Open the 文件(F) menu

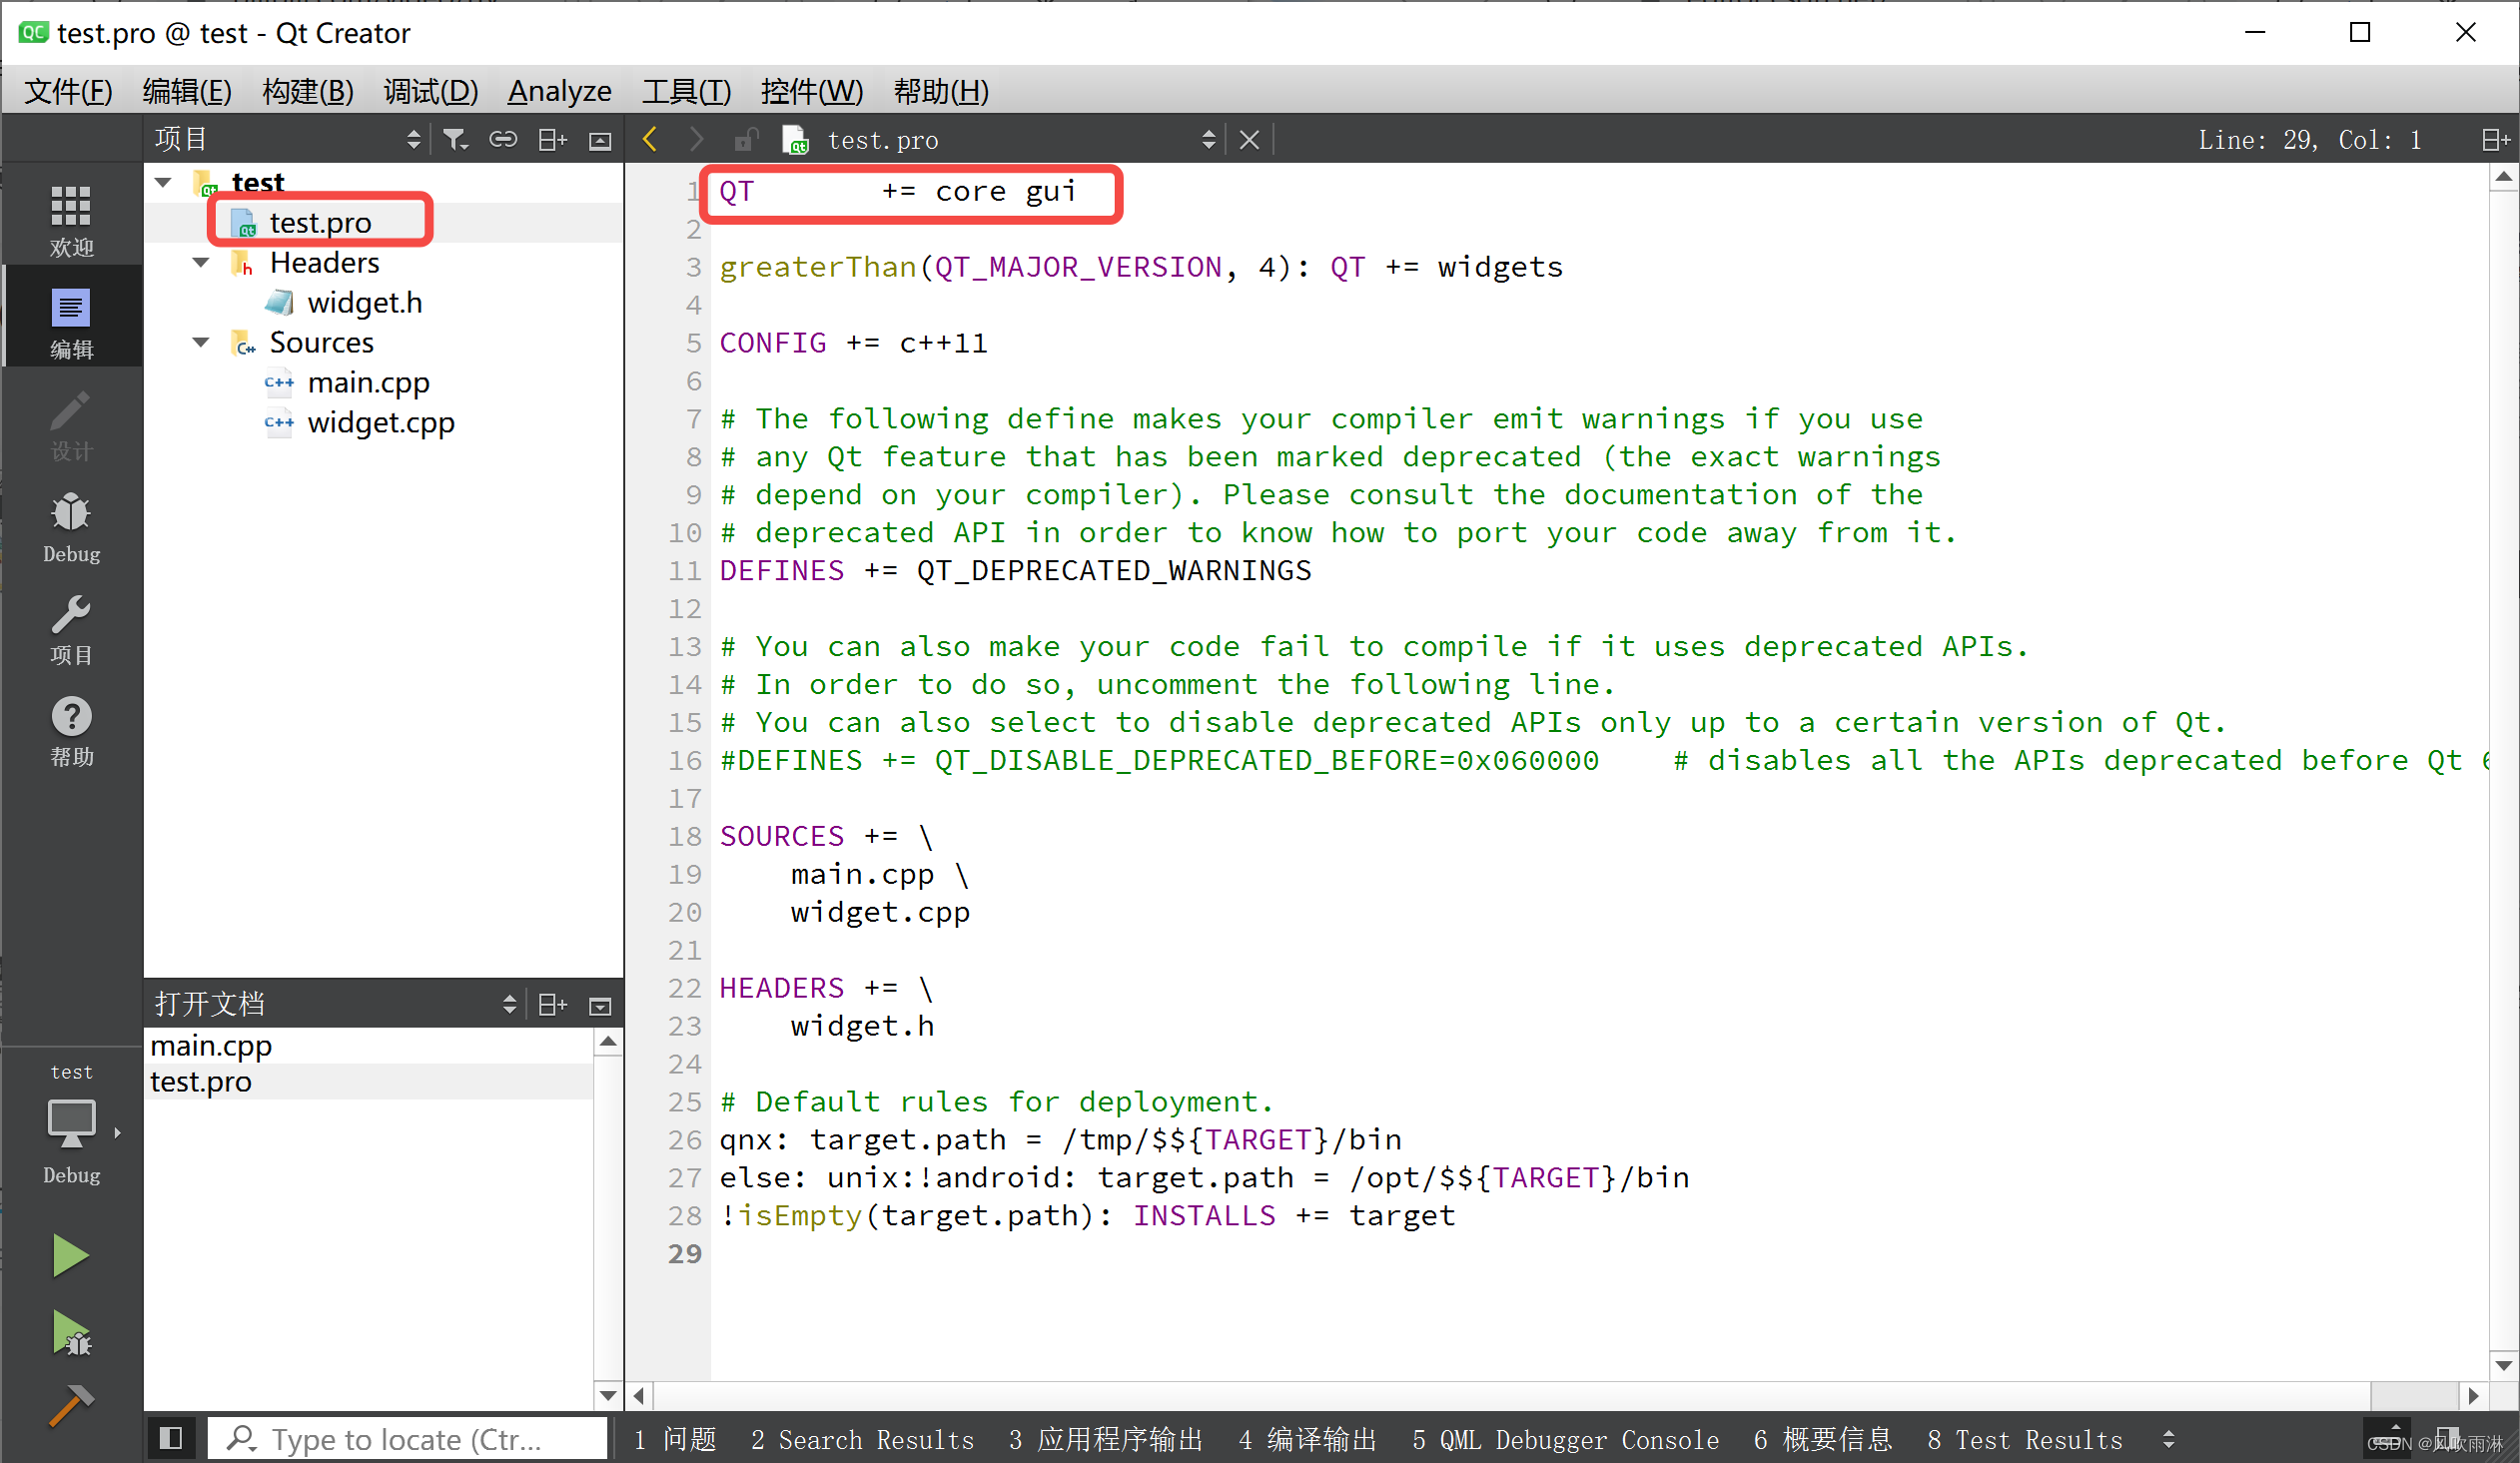68,91
